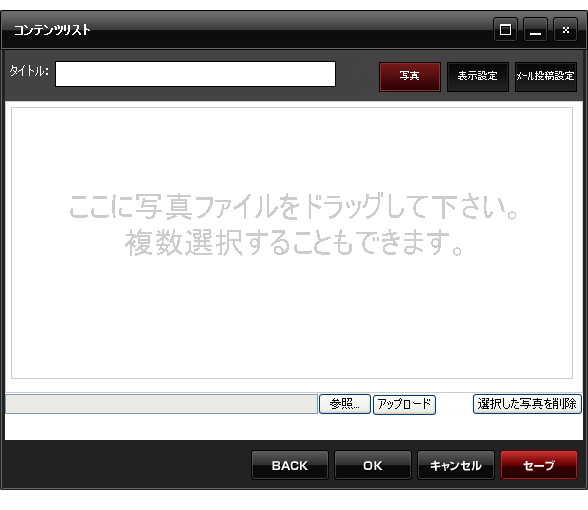Delete photos with 選択した写真を削除

pos(527,404)
